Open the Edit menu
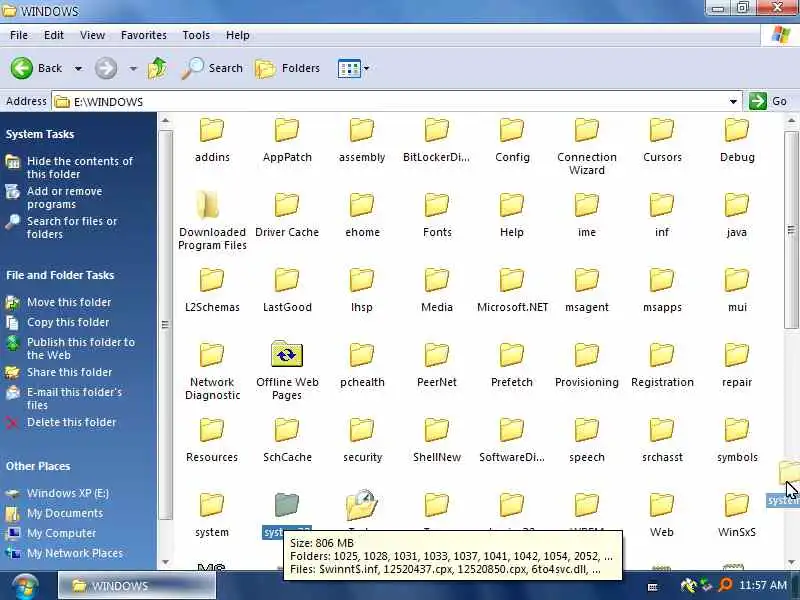The image size is (800, 600). pyautogui.click(x=54, y=35)
